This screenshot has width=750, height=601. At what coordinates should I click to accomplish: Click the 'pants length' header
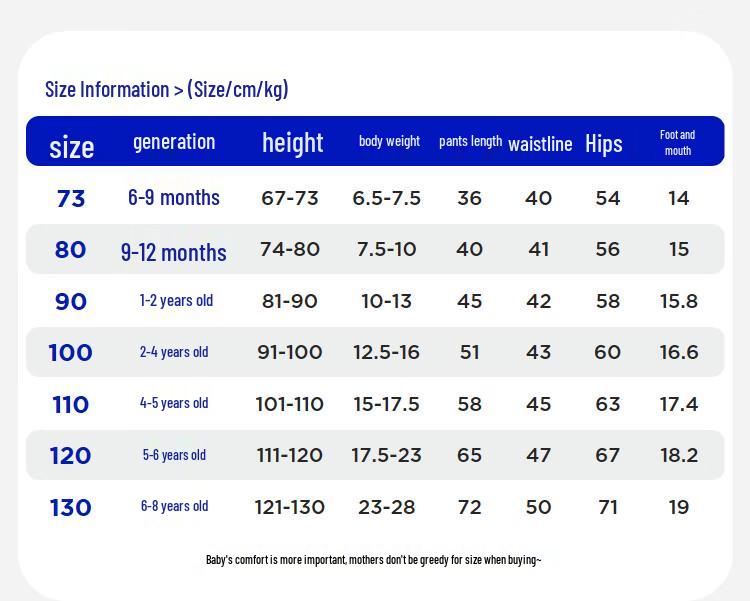(x=471, y=141)
